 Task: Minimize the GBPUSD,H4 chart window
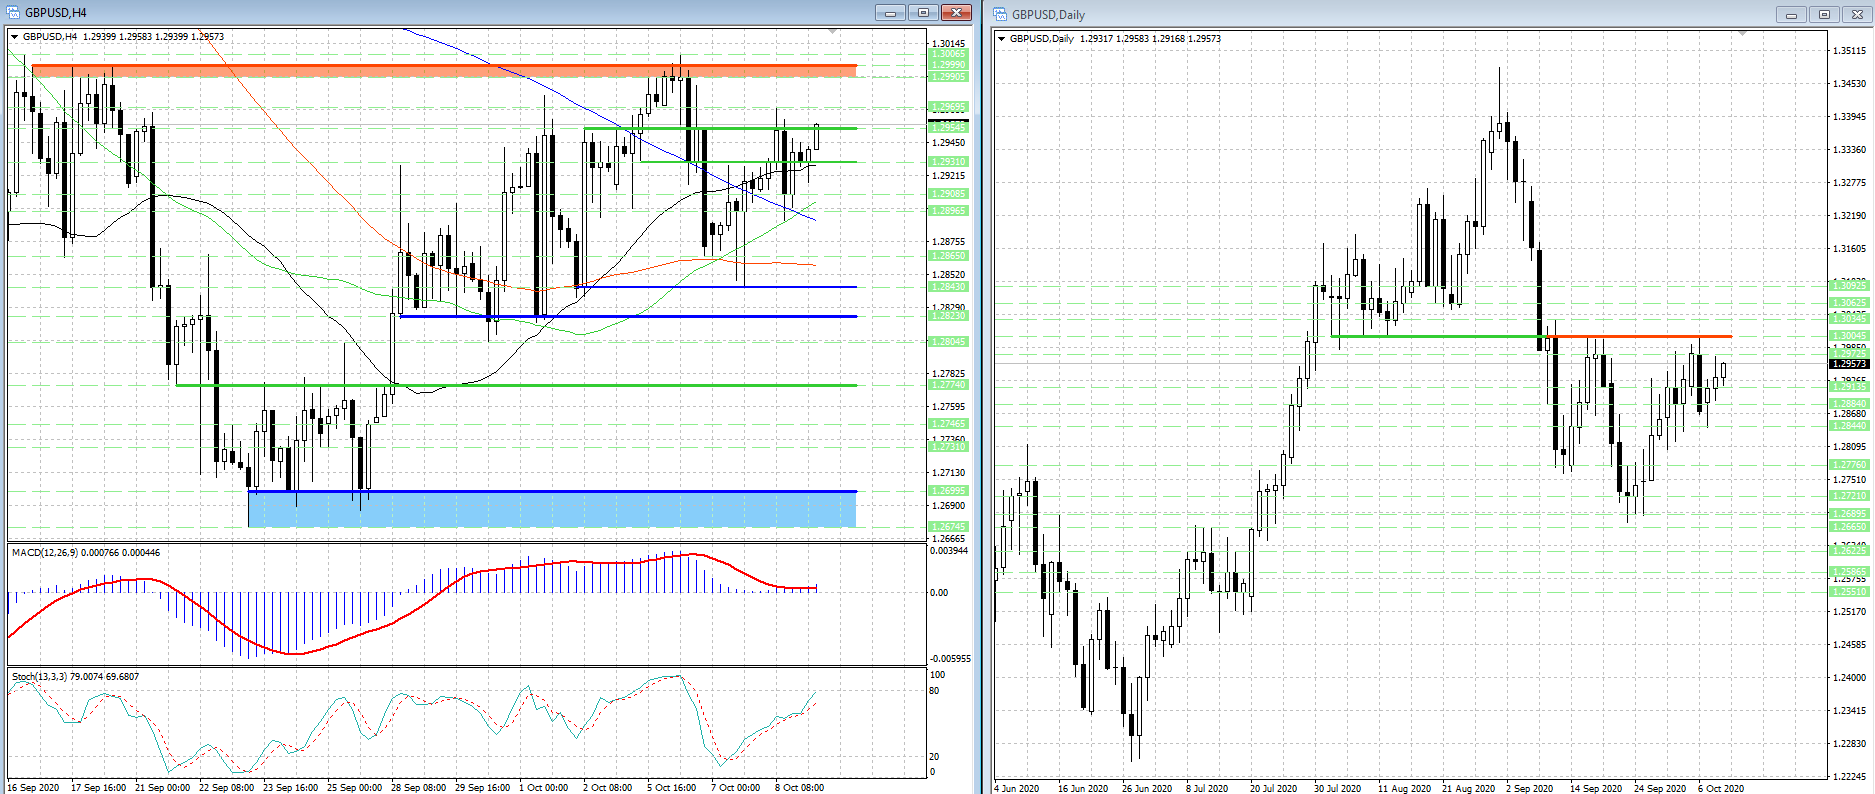889,13
